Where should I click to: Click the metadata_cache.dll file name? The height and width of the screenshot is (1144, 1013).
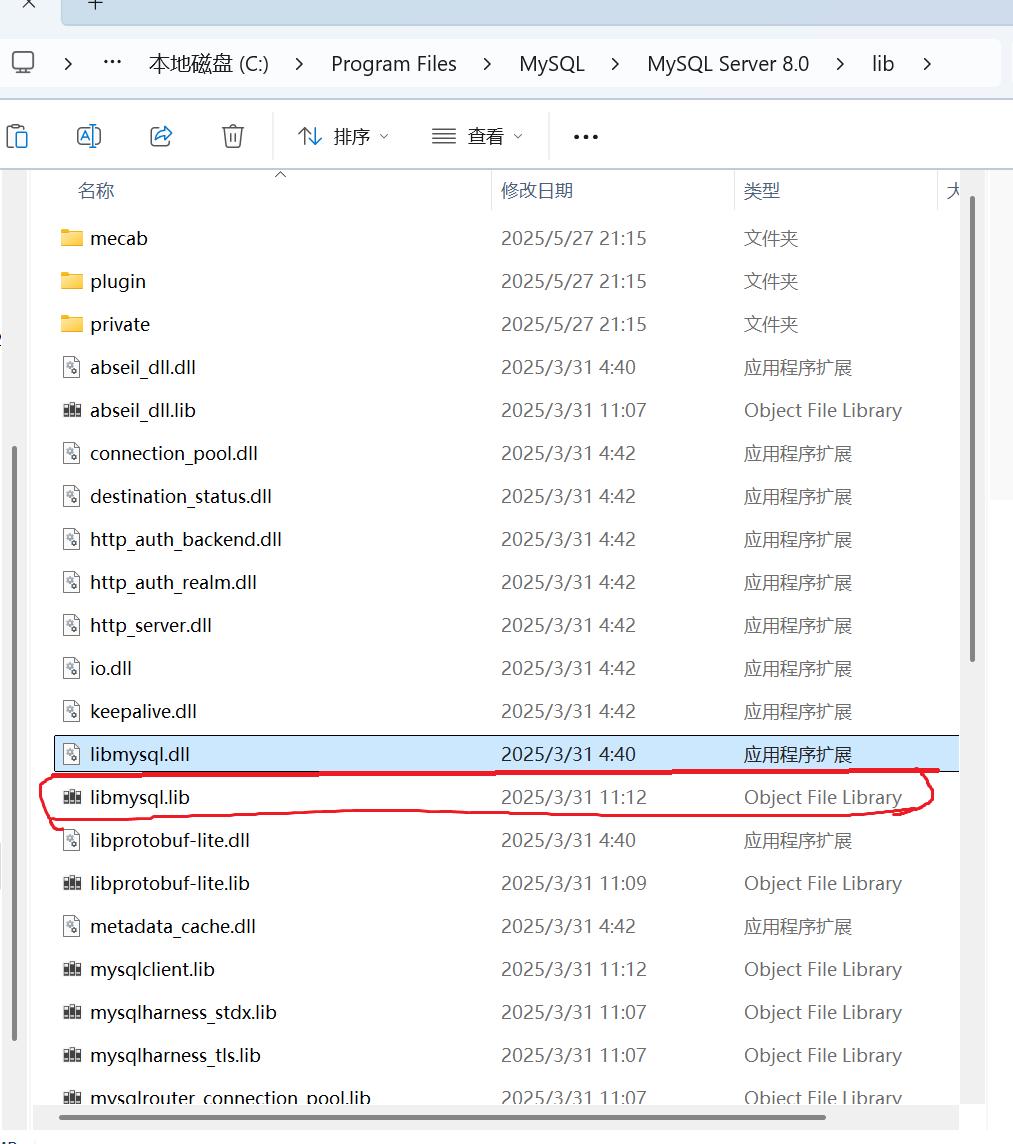click(x=172, y=927)
